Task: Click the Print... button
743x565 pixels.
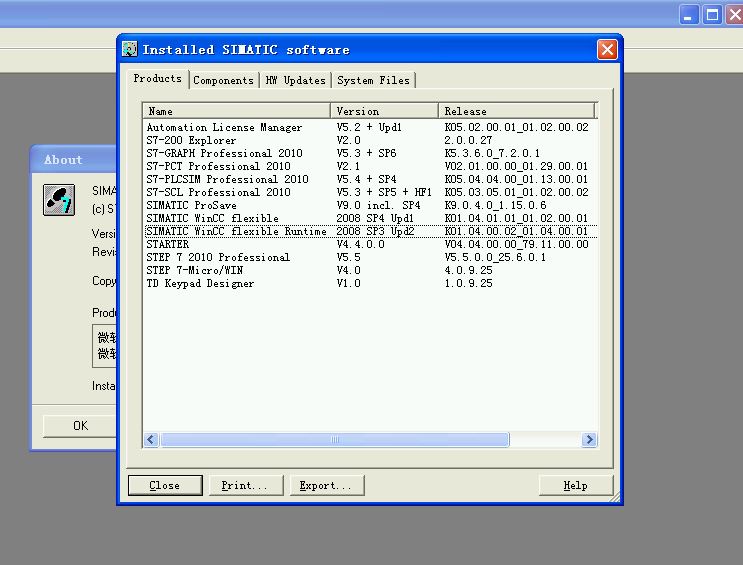Action: coord(246,485)
